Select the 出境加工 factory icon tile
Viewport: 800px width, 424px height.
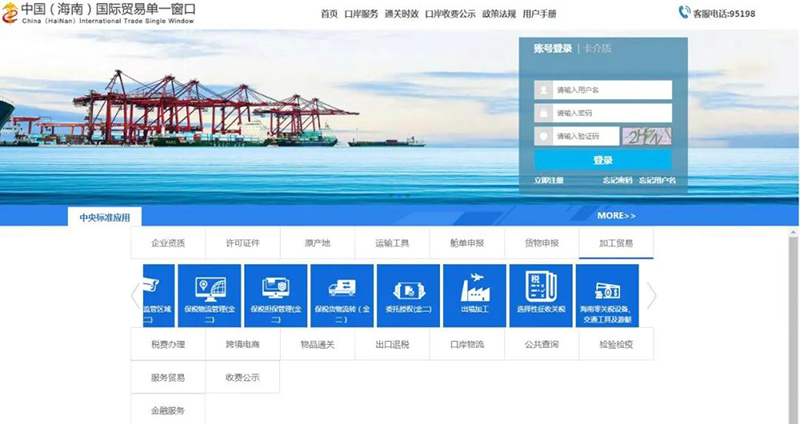474,295
